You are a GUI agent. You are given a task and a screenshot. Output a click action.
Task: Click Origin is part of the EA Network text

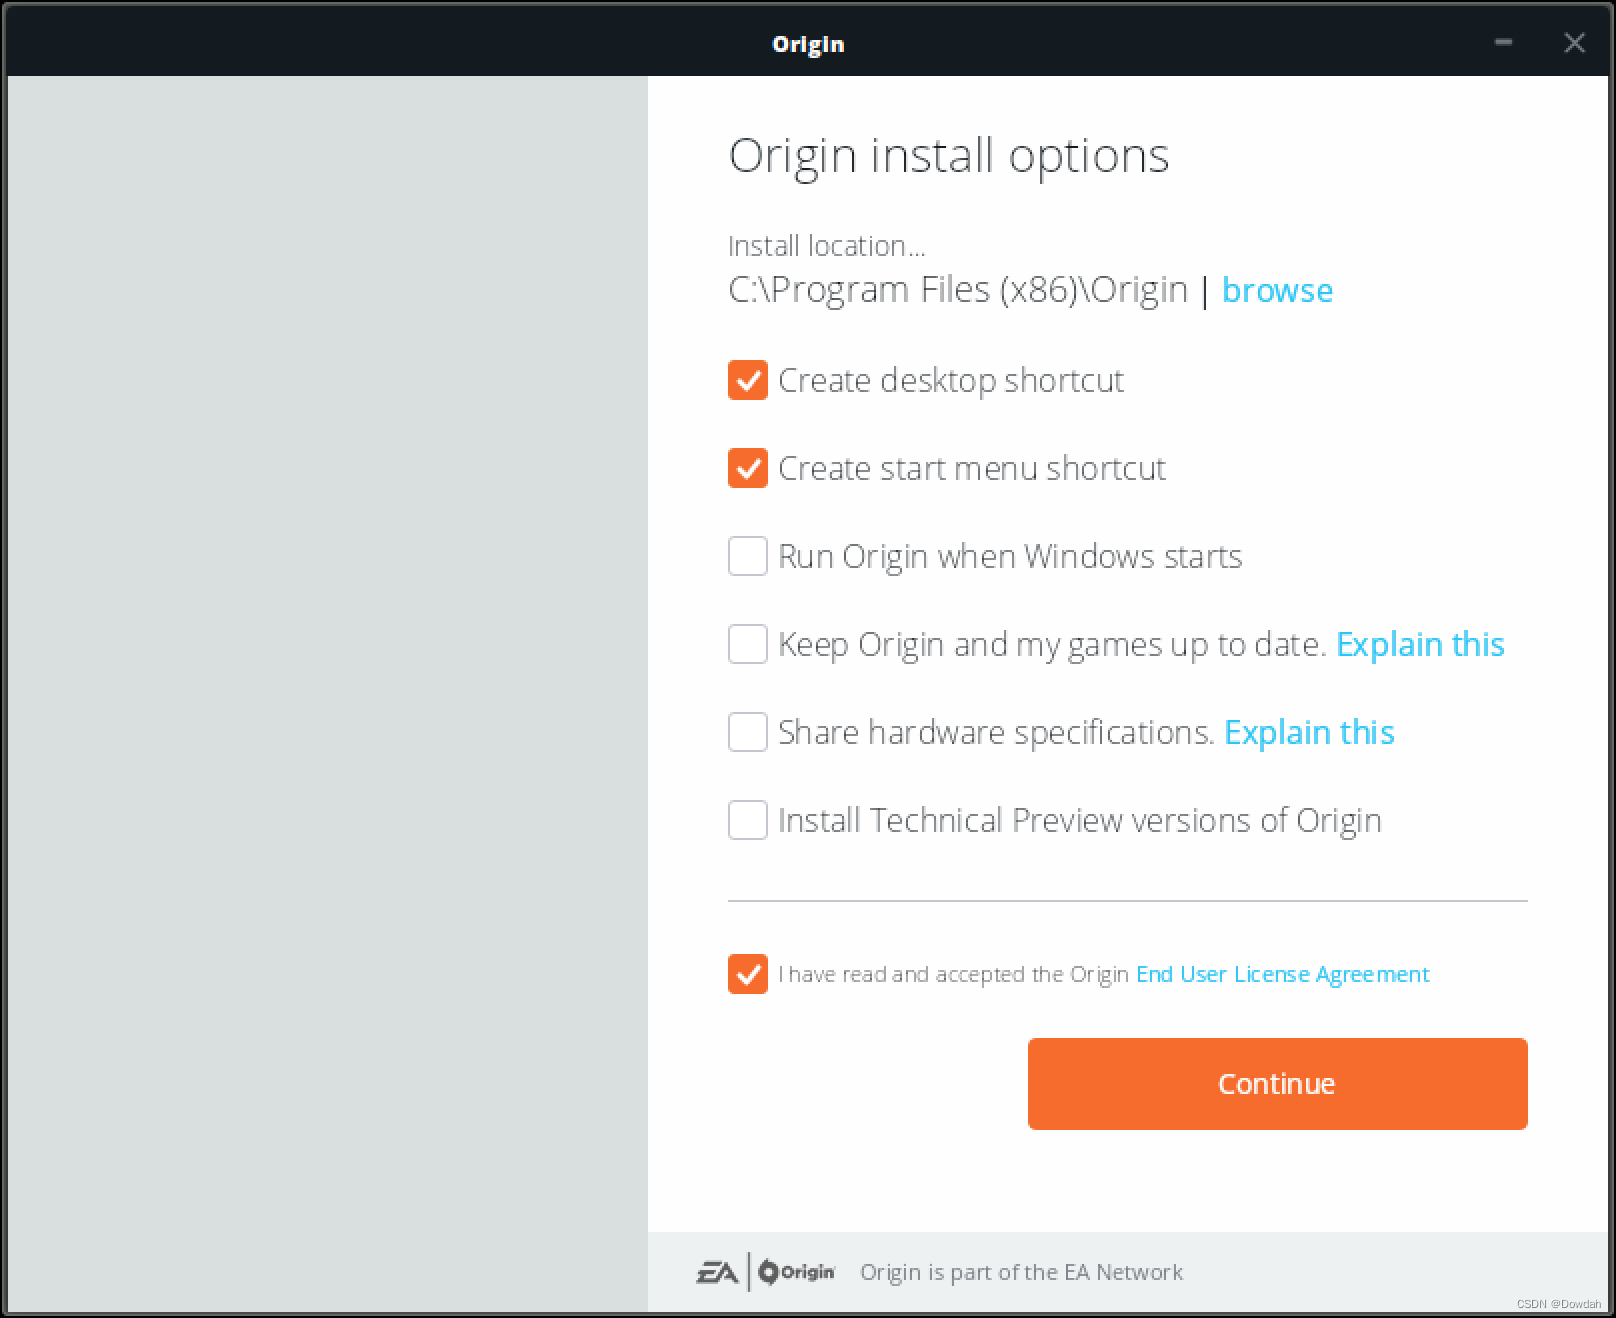(x=1021, y=1272)
